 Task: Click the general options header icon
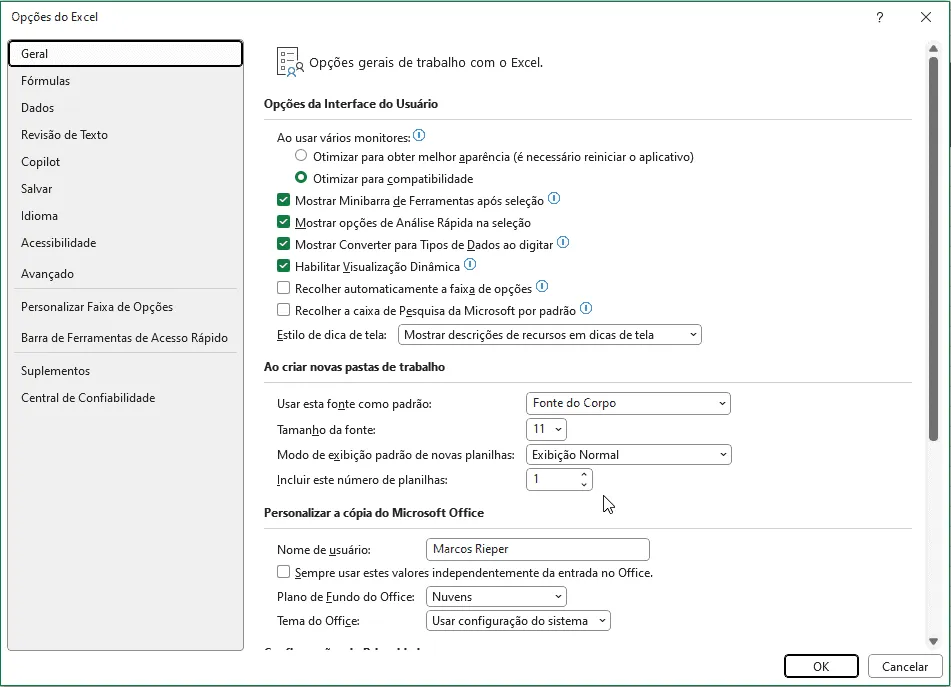[290, 62]
